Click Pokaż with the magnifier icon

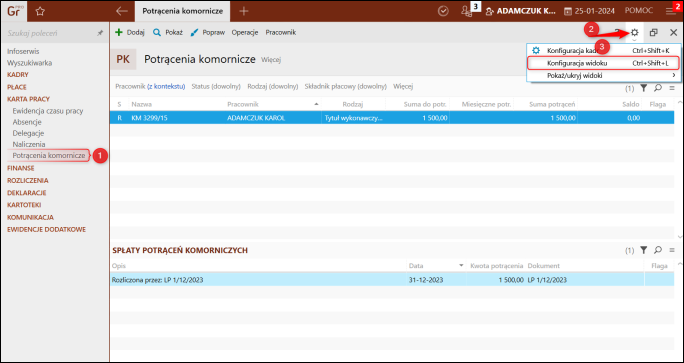coord(168,32)
